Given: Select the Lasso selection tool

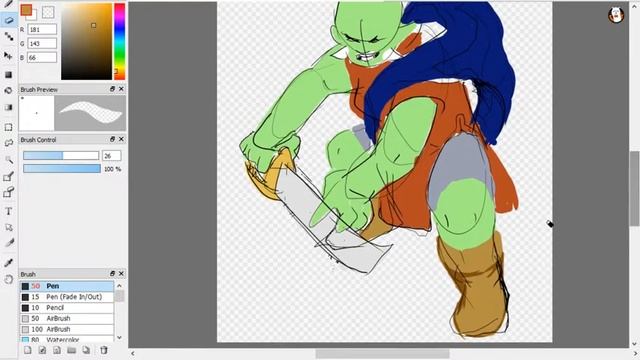Looking at the screenshot, I should click(x=9, y=143).
